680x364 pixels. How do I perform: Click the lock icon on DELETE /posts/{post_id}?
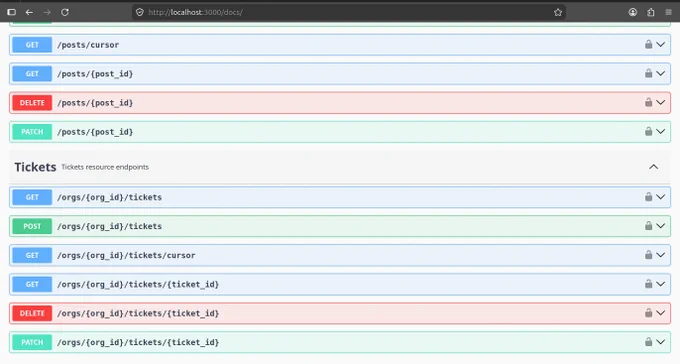[x=648, y=102]
